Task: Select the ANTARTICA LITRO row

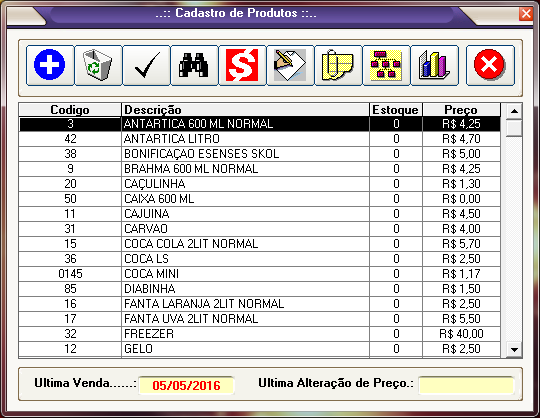Action: point(260,139)
